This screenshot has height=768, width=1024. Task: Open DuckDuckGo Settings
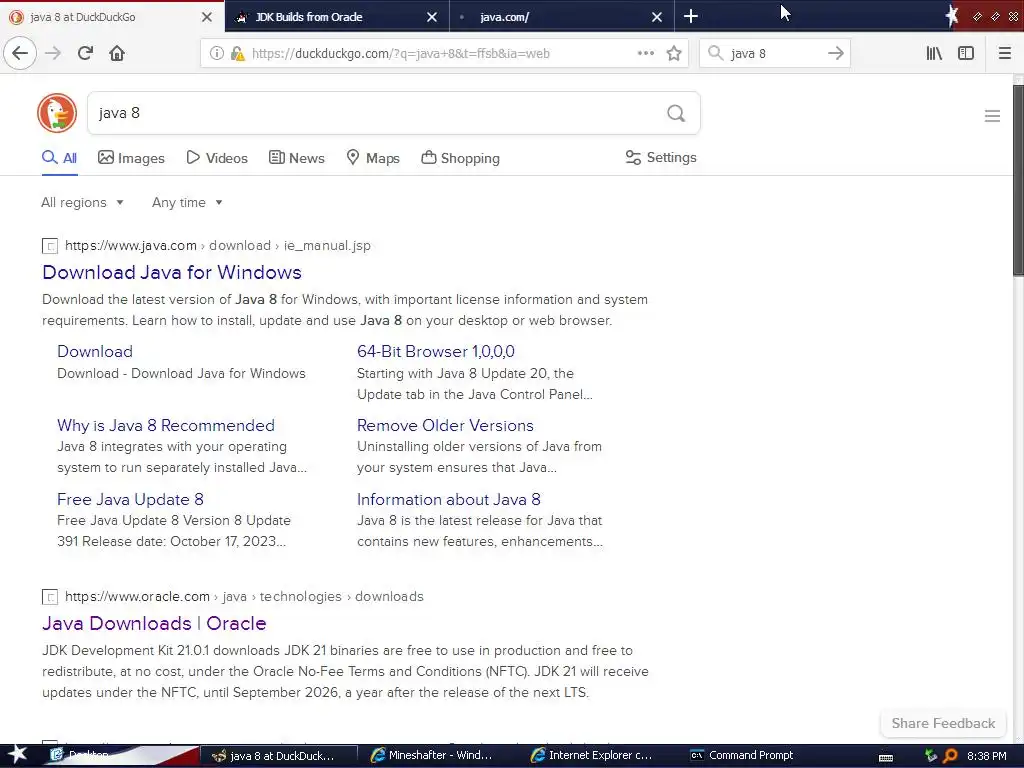tap(661, 157)
